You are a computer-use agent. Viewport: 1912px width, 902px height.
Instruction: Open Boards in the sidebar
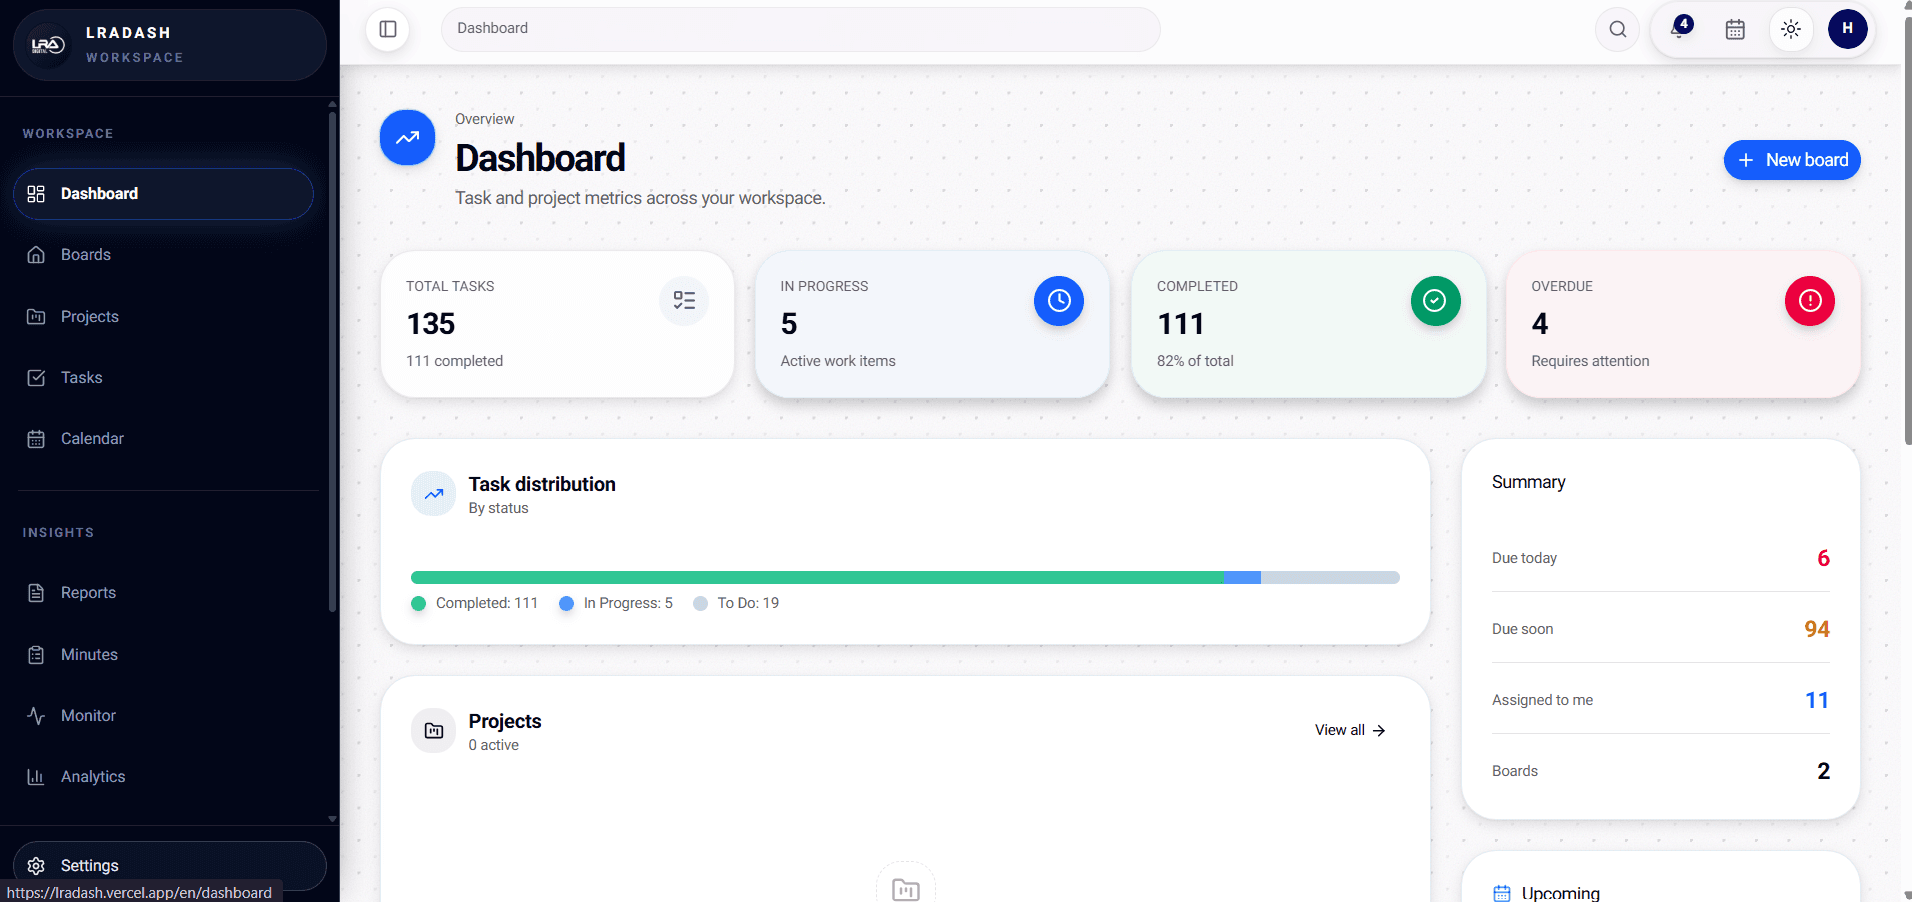coord(163,255)
